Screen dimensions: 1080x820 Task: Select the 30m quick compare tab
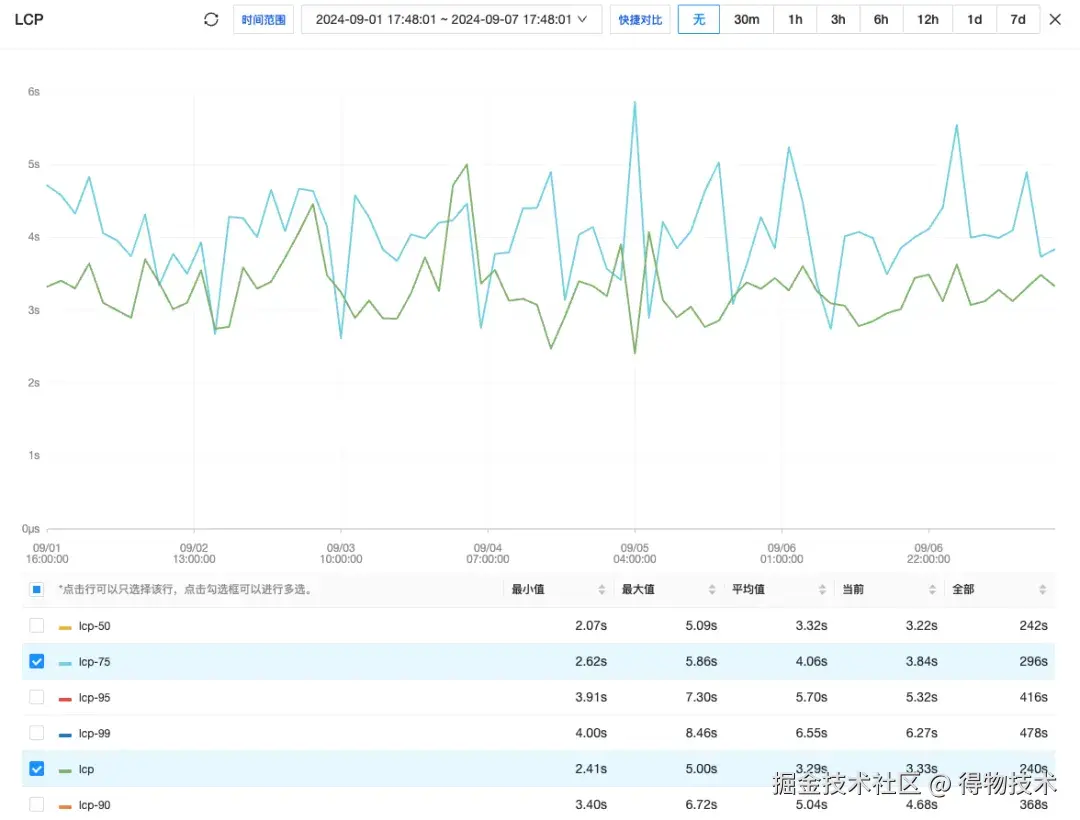[x=746, y=20]
